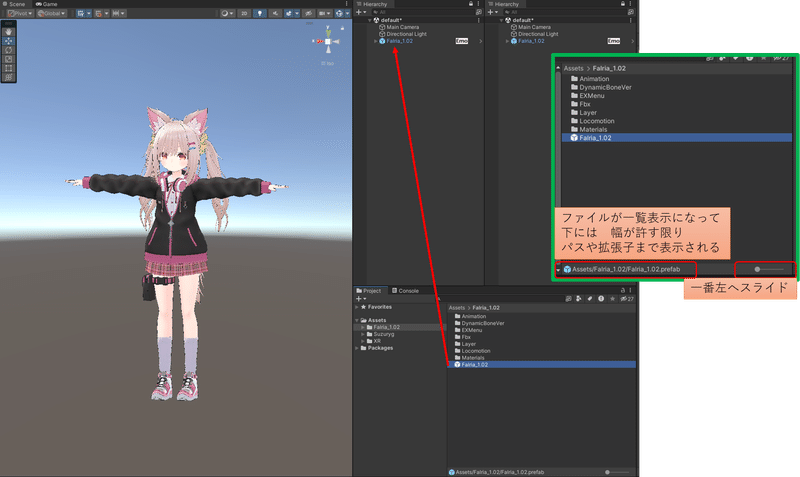
Task: Click the plus create button in right Hierarchy
Action: (x=490, y=12)
